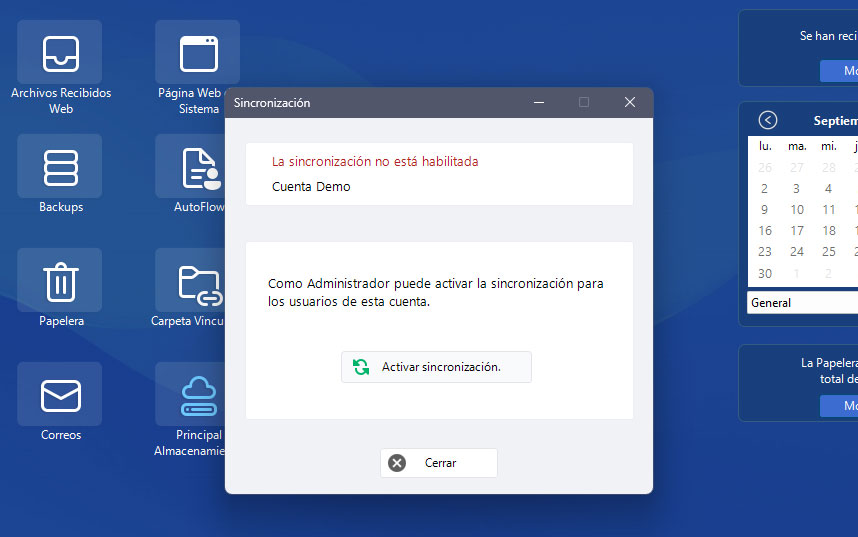Launch the AutoFlow icon
The width and height of the screenshot is (858, 537).
click(190, 166)
